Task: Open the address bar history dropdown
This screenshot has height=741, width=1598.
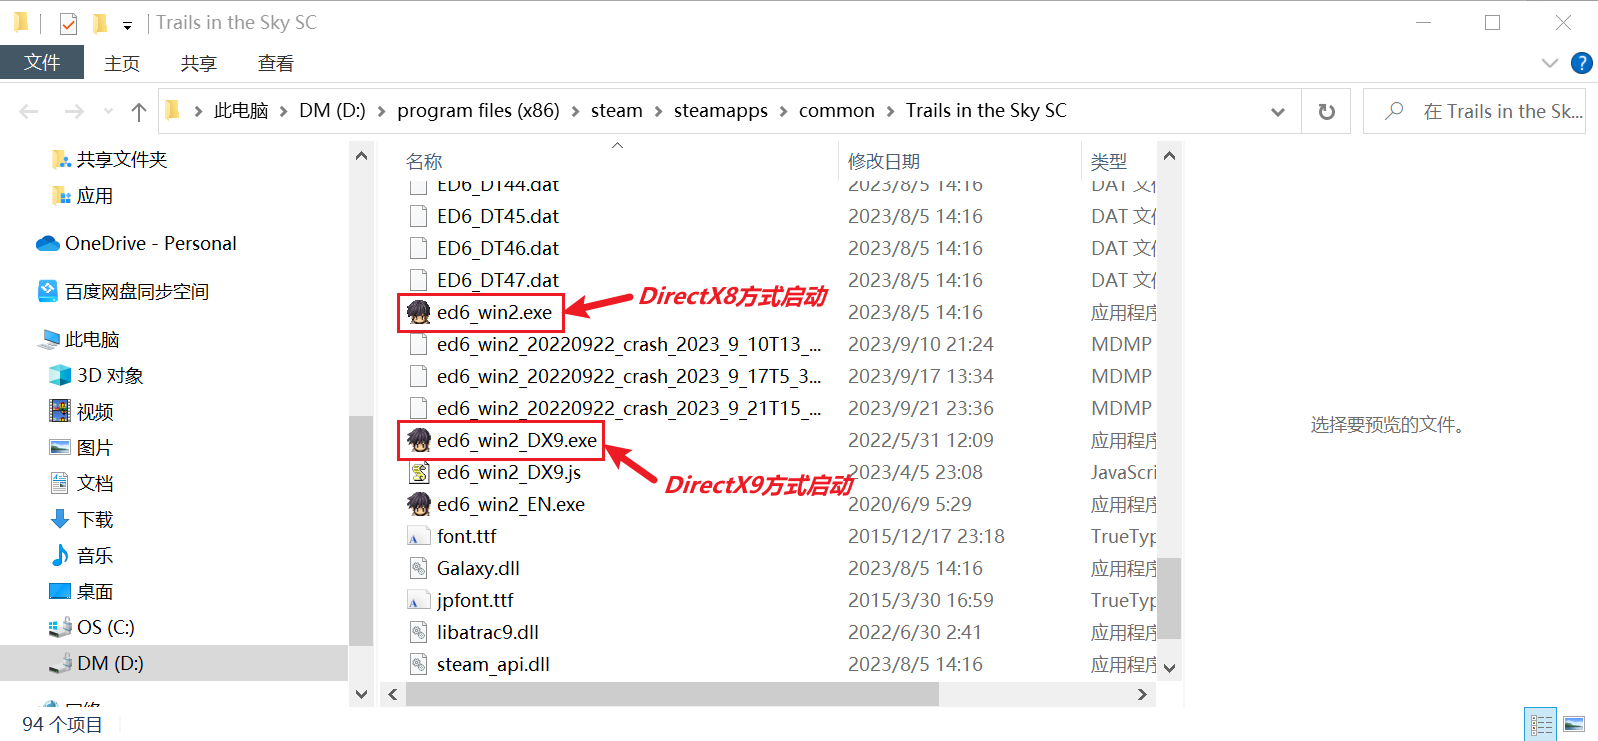Action: [x=1278, y=111]
